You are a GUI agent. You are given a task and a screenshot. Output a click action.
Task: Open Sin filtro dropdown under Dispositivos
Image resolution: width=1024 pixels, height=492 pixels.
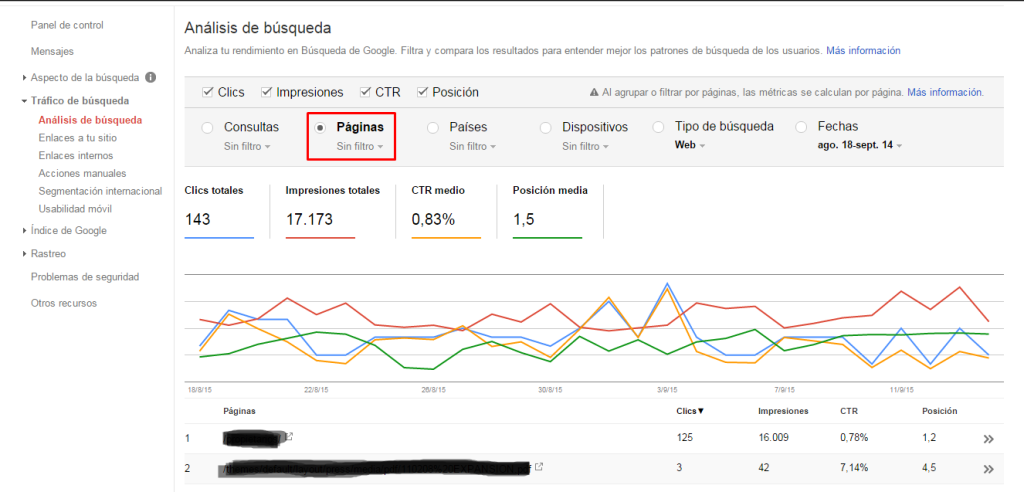tap(585, 146)
